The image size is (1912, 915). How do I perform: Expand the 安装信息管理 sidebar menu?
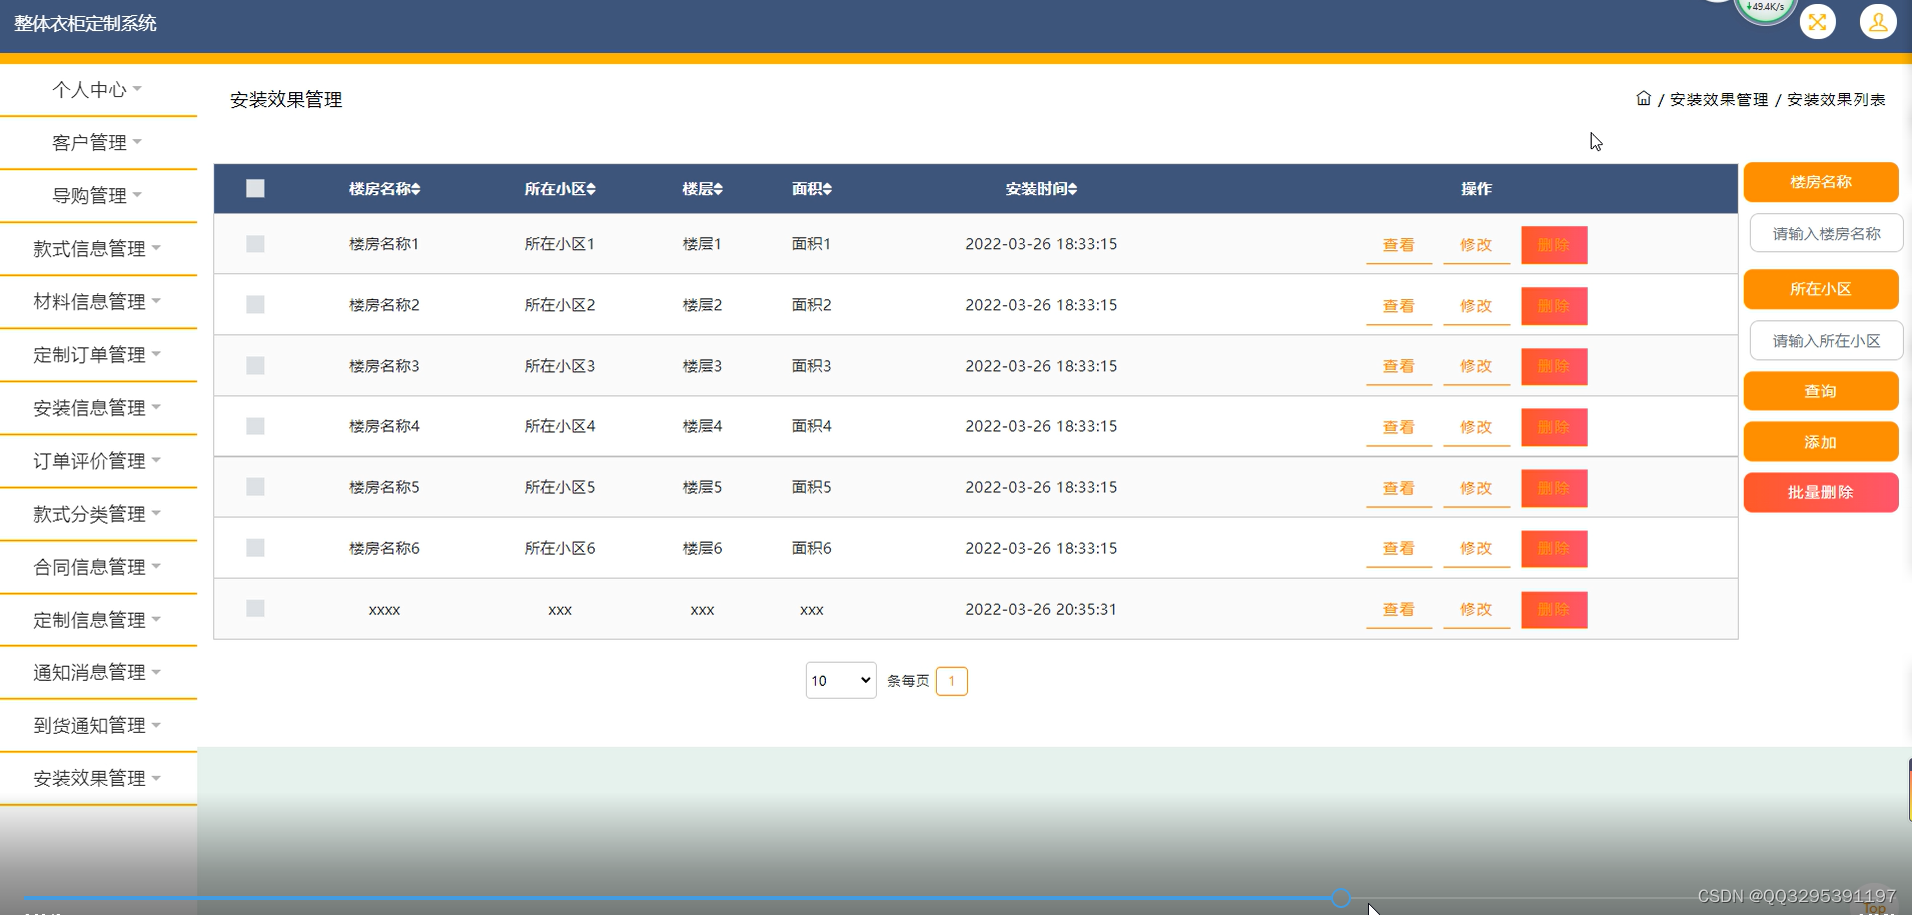tap(98, 408)
